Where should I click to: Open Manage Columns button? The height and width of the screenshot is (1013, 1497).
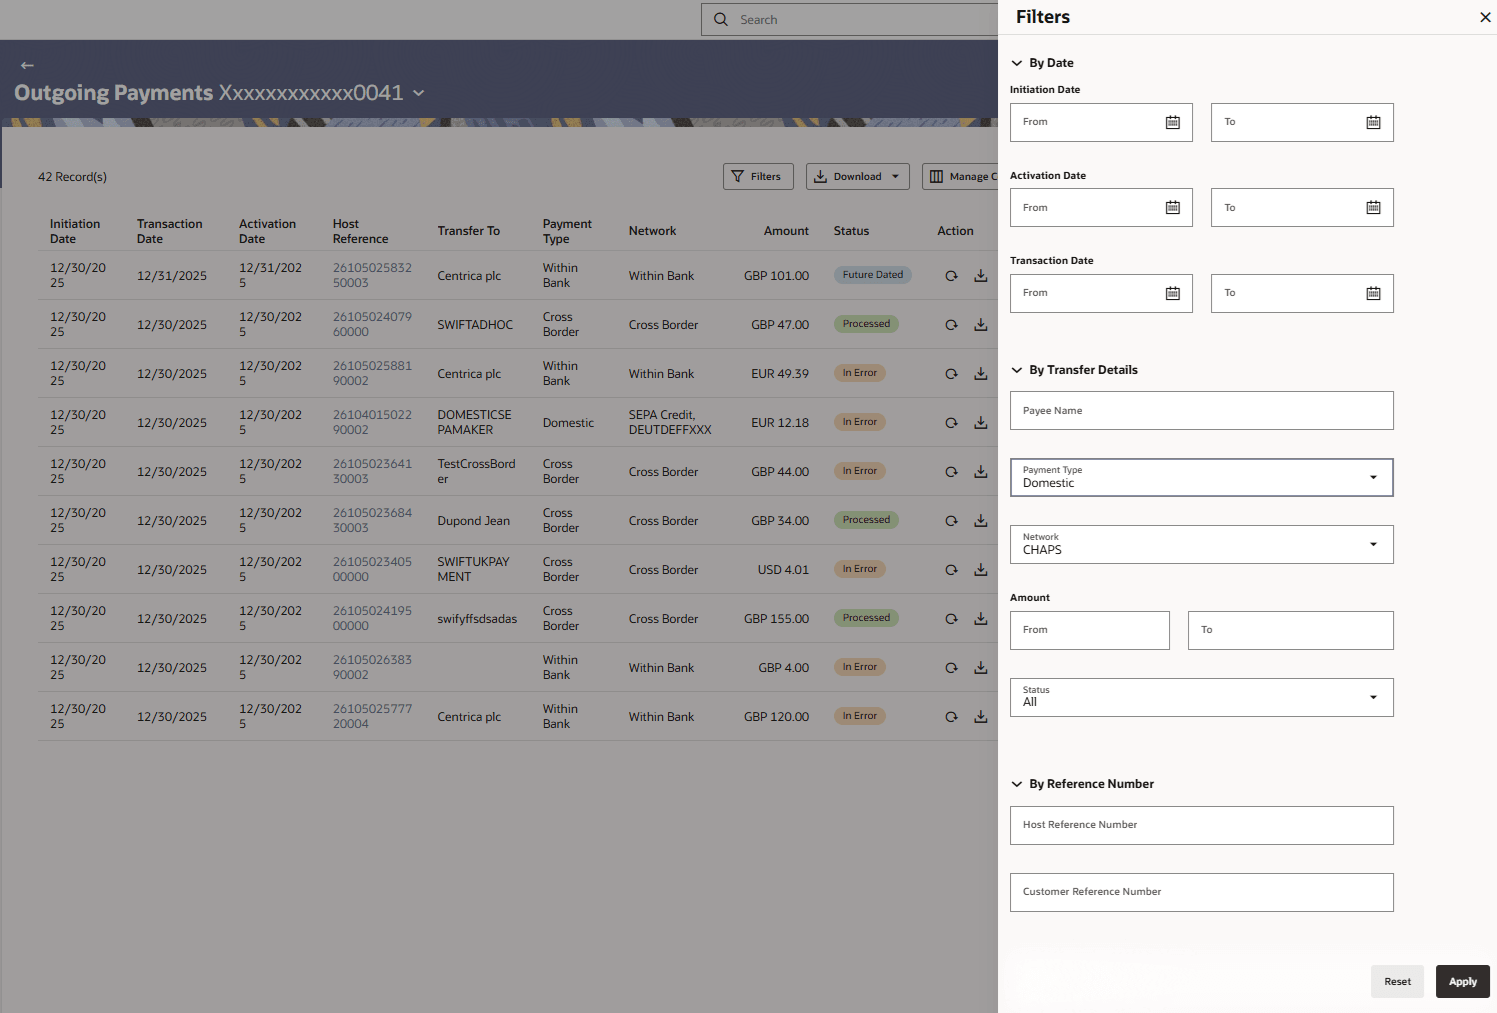[x=961, y=177]
